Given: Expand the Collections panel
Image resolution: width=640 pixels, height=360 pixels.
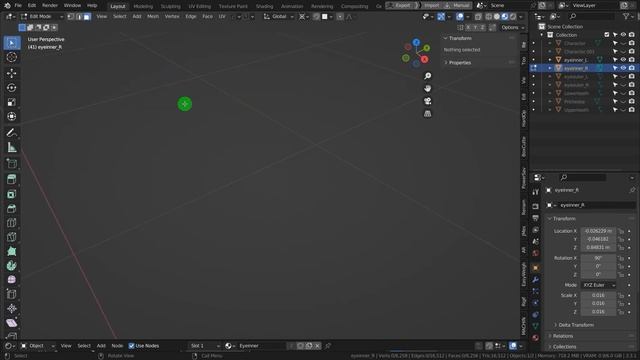Looking at the screenshot, I should (564, 347).
